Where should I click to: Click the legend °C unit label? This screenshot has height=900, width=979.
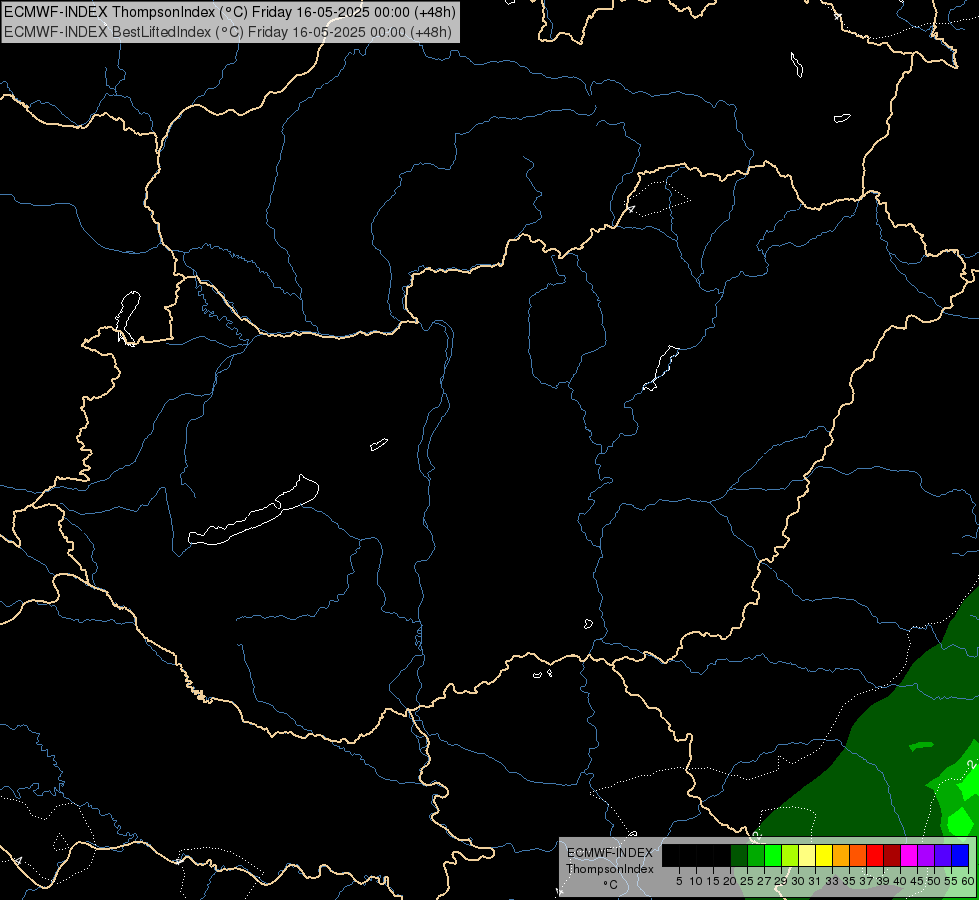610,885
